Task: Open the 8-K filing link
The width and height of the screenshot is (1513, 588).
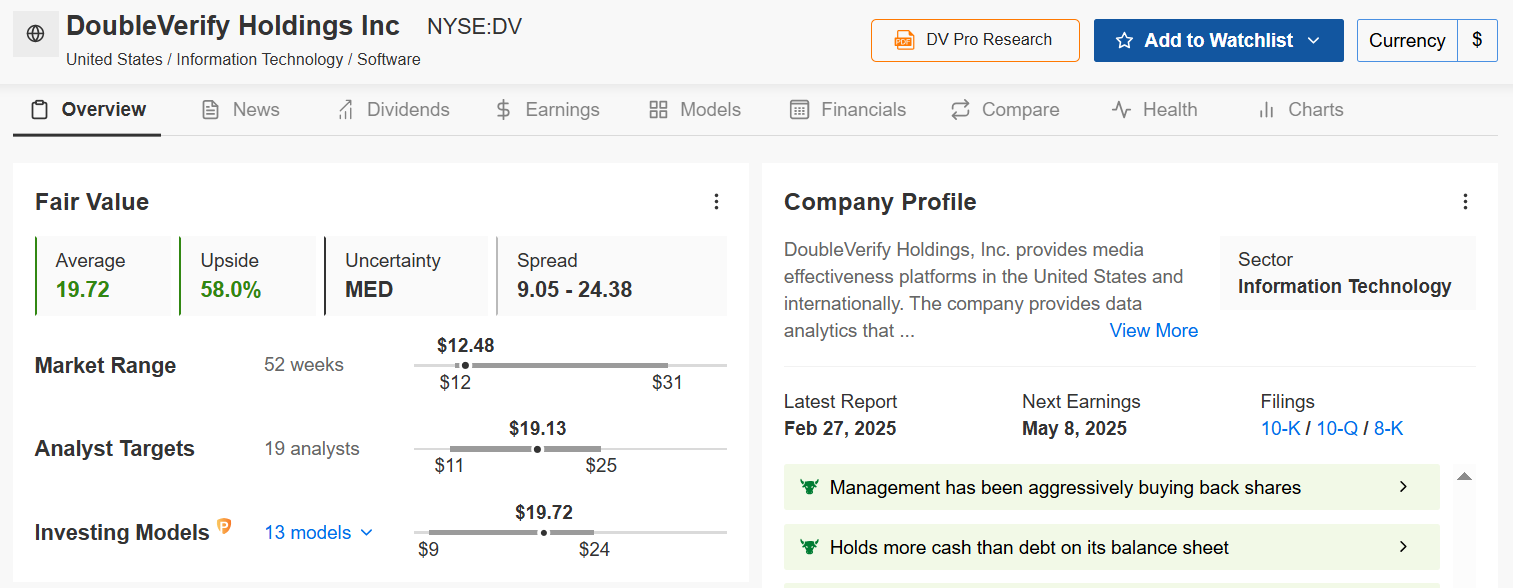Action: coord(1388,428)
